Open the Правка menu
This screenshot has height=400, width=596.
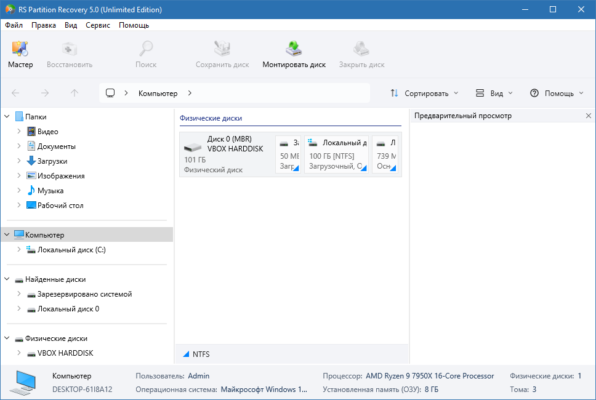[x=44, y=25]
